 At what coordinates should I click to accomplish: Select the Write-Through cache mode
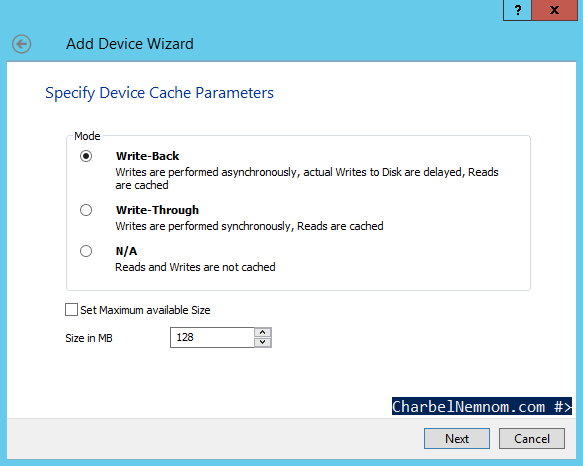point(86,210)
